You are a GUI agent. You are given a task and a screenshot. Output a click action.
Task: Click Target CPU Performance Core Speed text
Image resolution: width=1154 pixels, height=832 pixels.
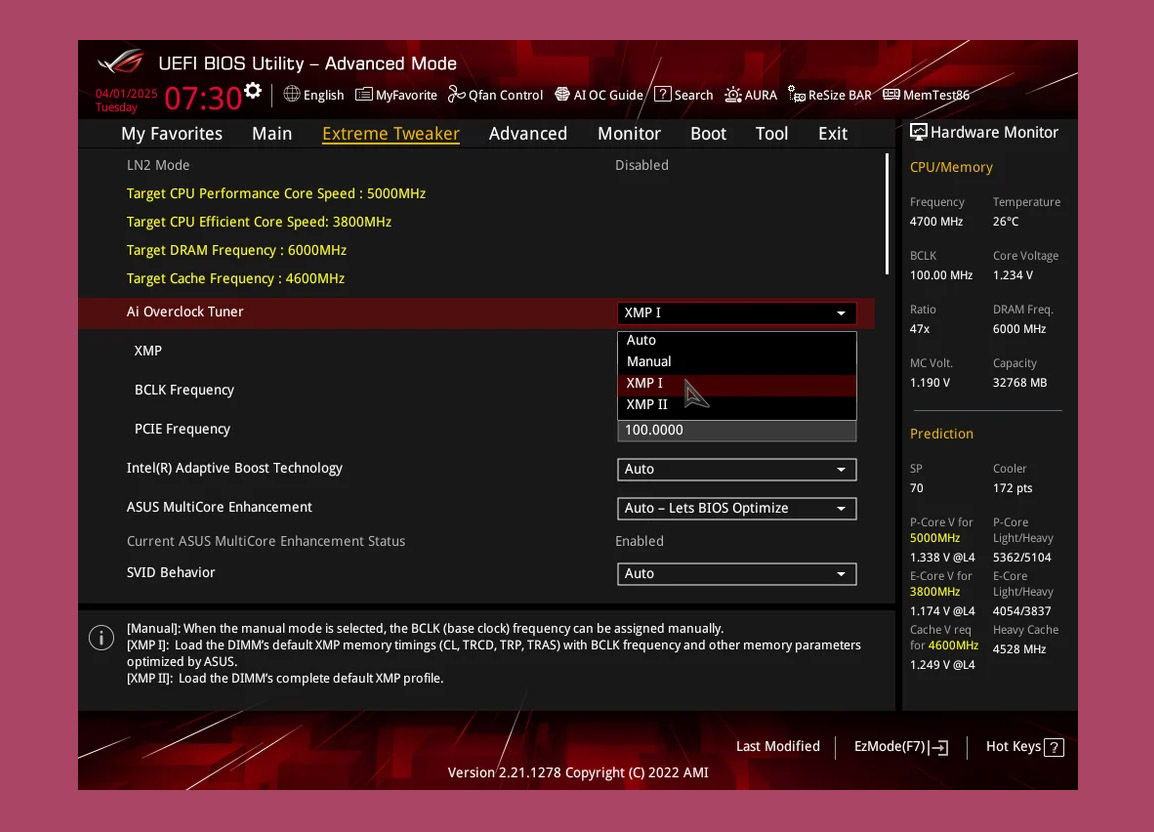coord(276,194)
